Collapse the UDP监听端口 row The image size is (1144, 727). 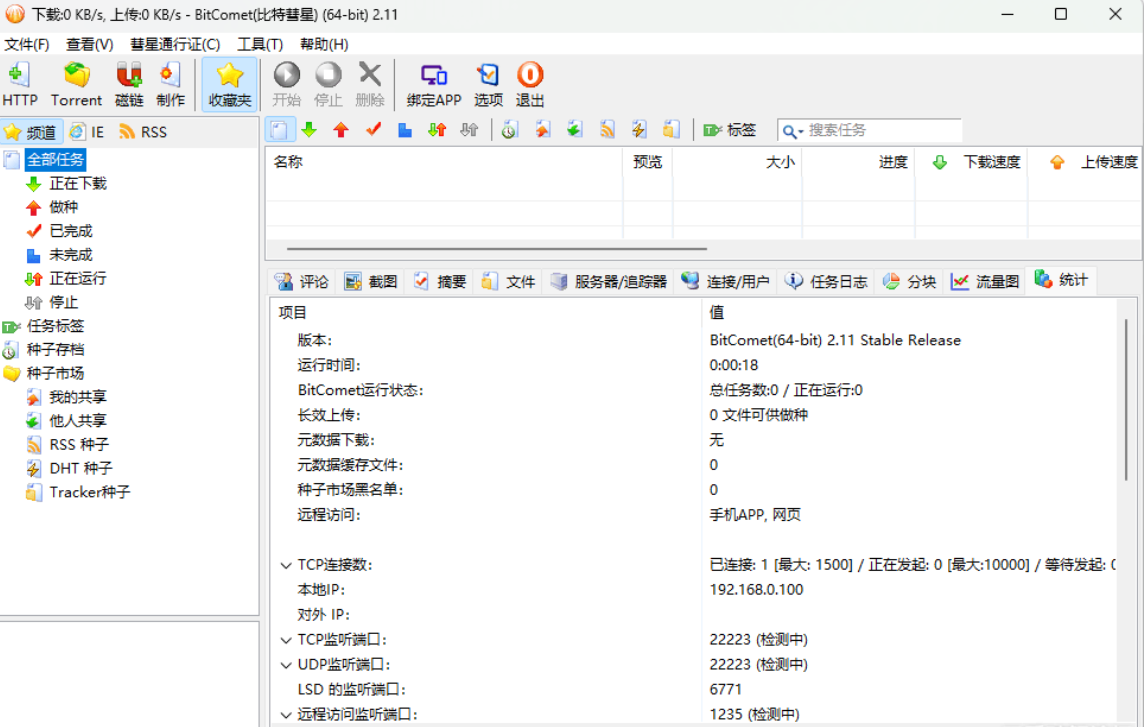[286, 665]
